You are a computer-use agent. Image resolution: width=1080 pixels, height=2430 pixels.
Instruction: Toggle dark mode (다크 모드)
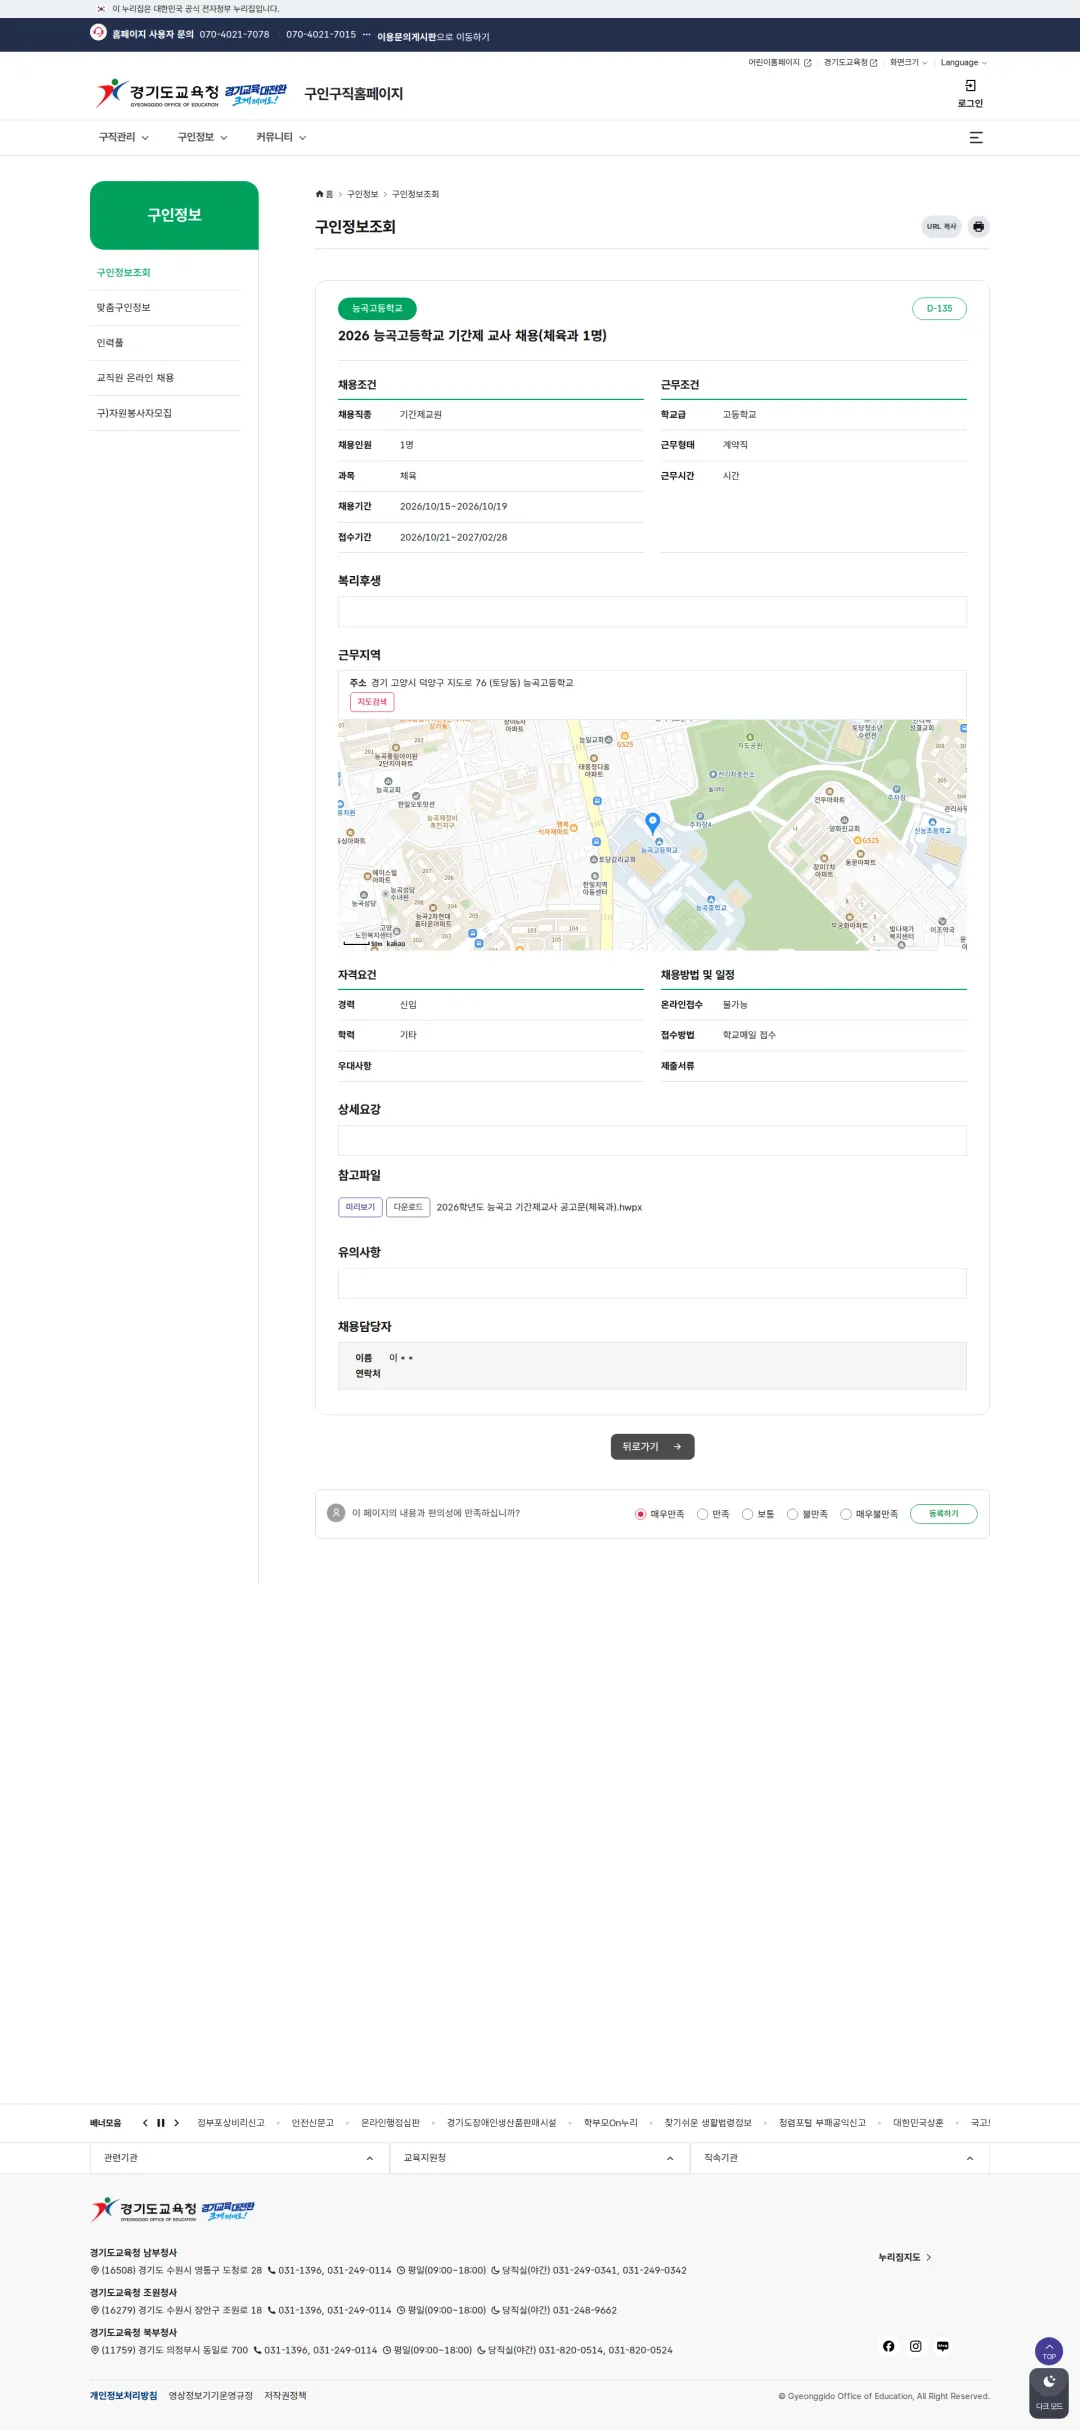[1049, 2393]
